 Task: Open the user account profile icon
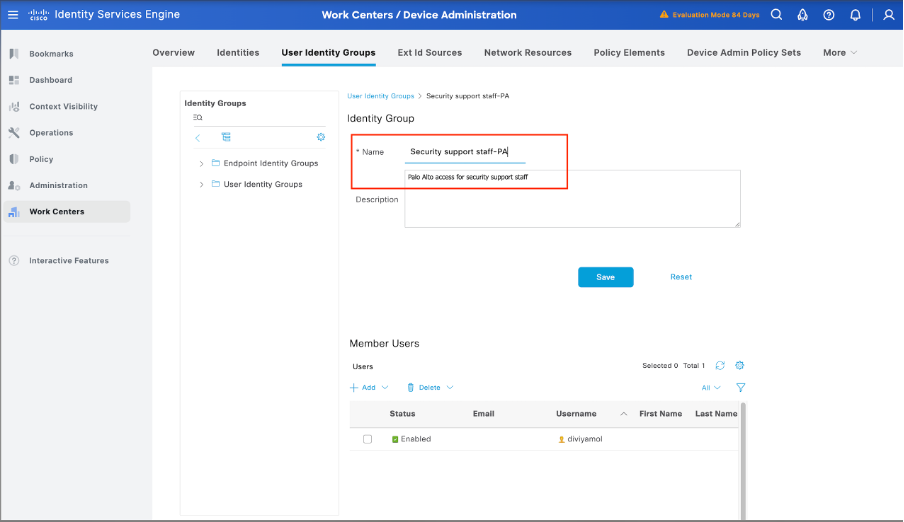pyautogui.click(x=888, y=15)
